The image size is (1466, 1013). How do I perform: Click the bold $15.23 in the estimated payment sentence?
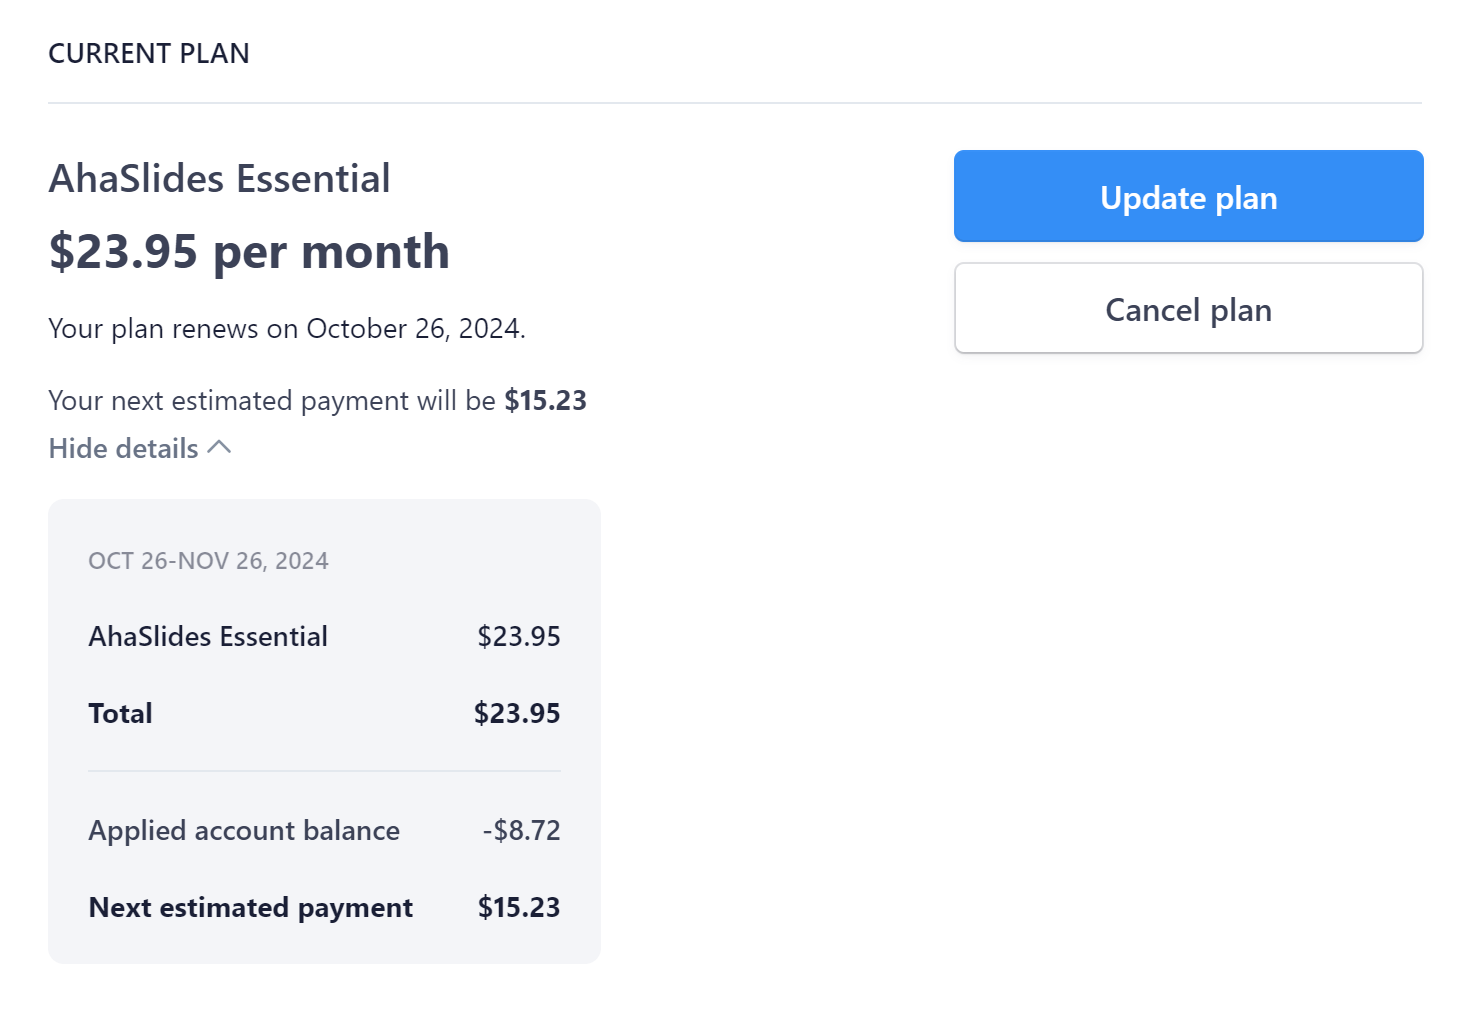tap(545, 400)
